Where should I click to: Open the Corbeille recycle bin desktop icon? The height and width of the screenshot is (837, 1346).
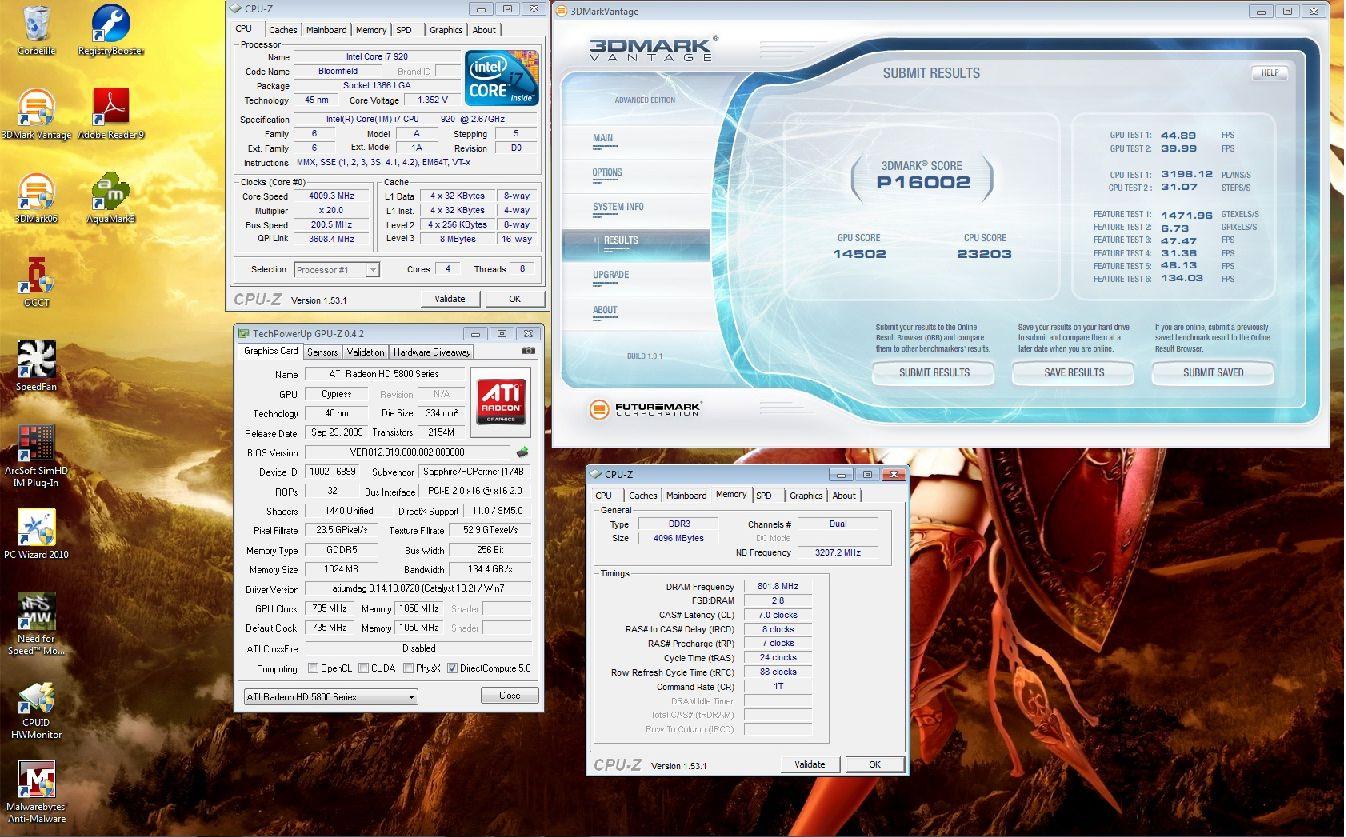pyautogui.click(x=36, y=30)
